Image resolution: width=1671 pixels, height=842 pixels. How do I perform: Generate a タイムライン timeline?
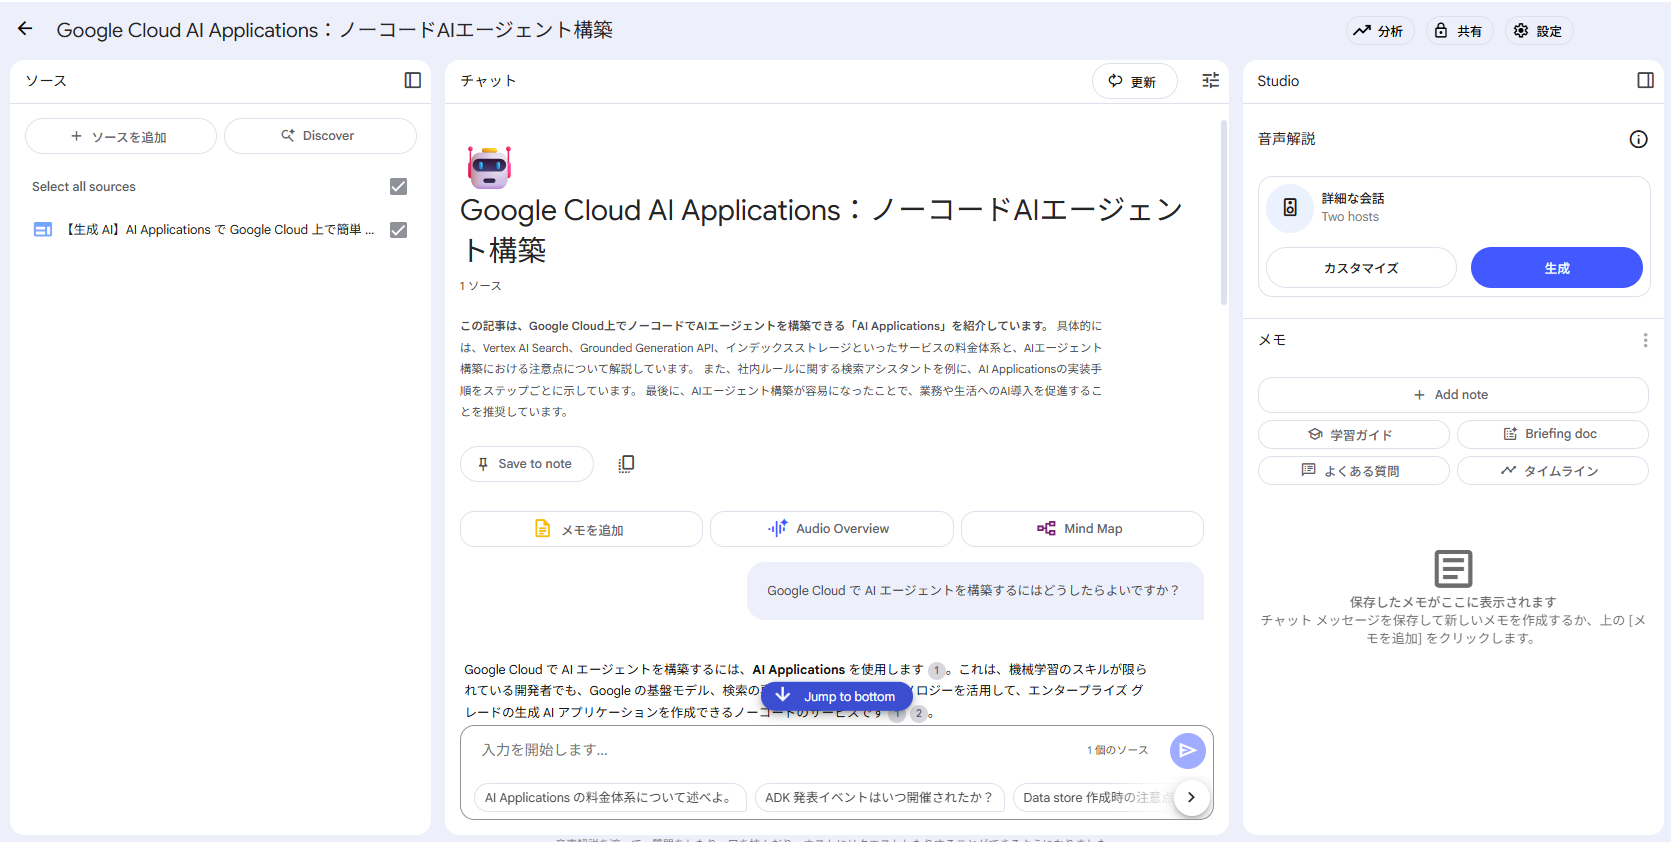tap(1552, 470)
